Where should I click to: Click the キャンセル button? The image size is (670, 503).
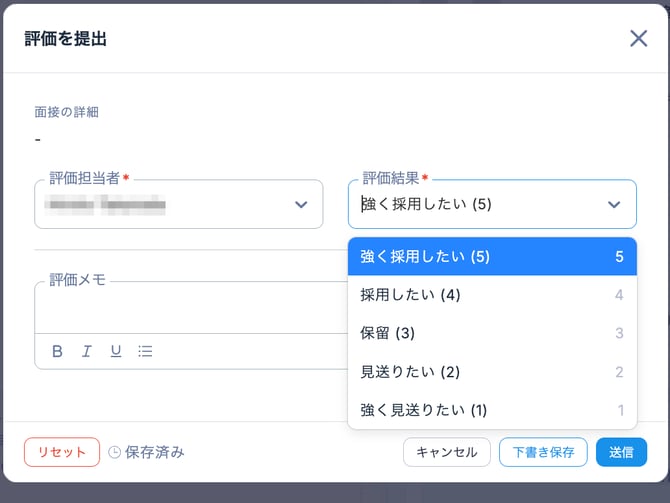(x=446, y=452)
